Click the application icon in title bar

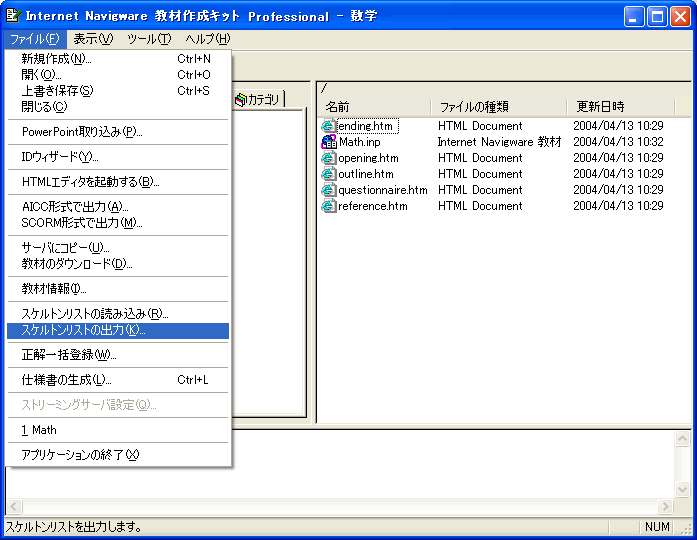pos(13,16)
